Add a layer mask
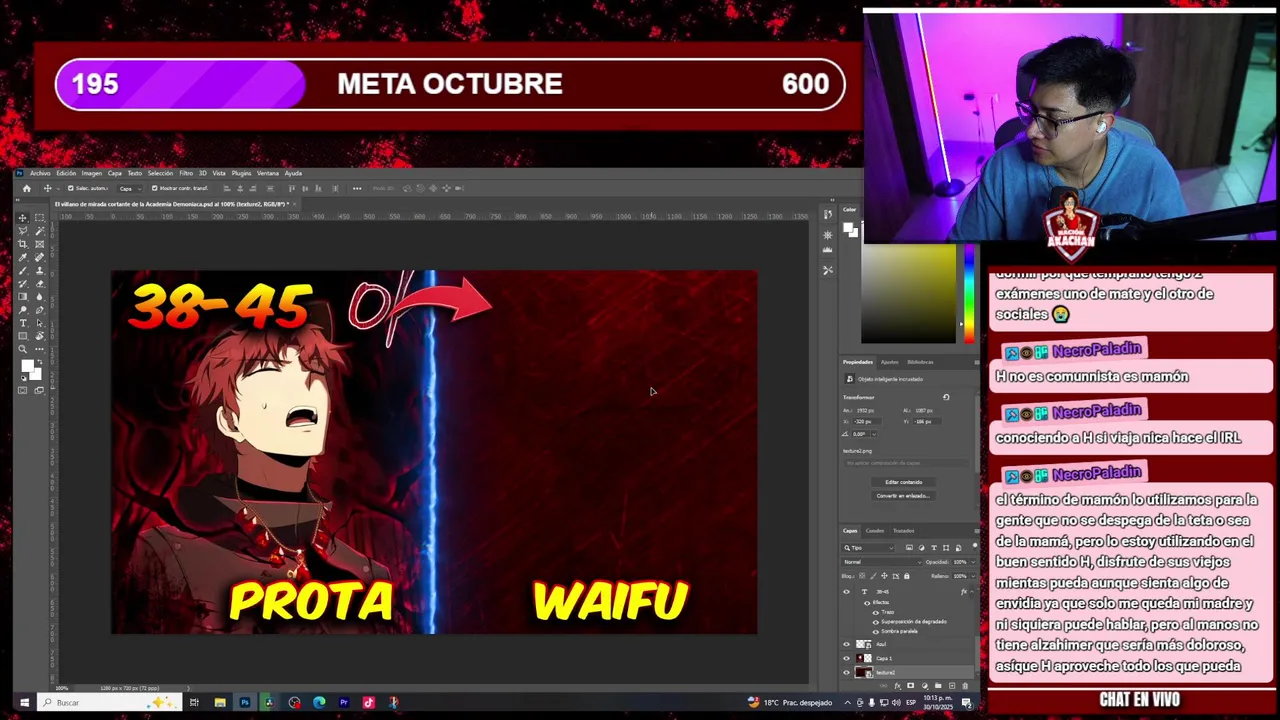Image resolution: width=1280 pixels, height=720 pixels. 911,686
